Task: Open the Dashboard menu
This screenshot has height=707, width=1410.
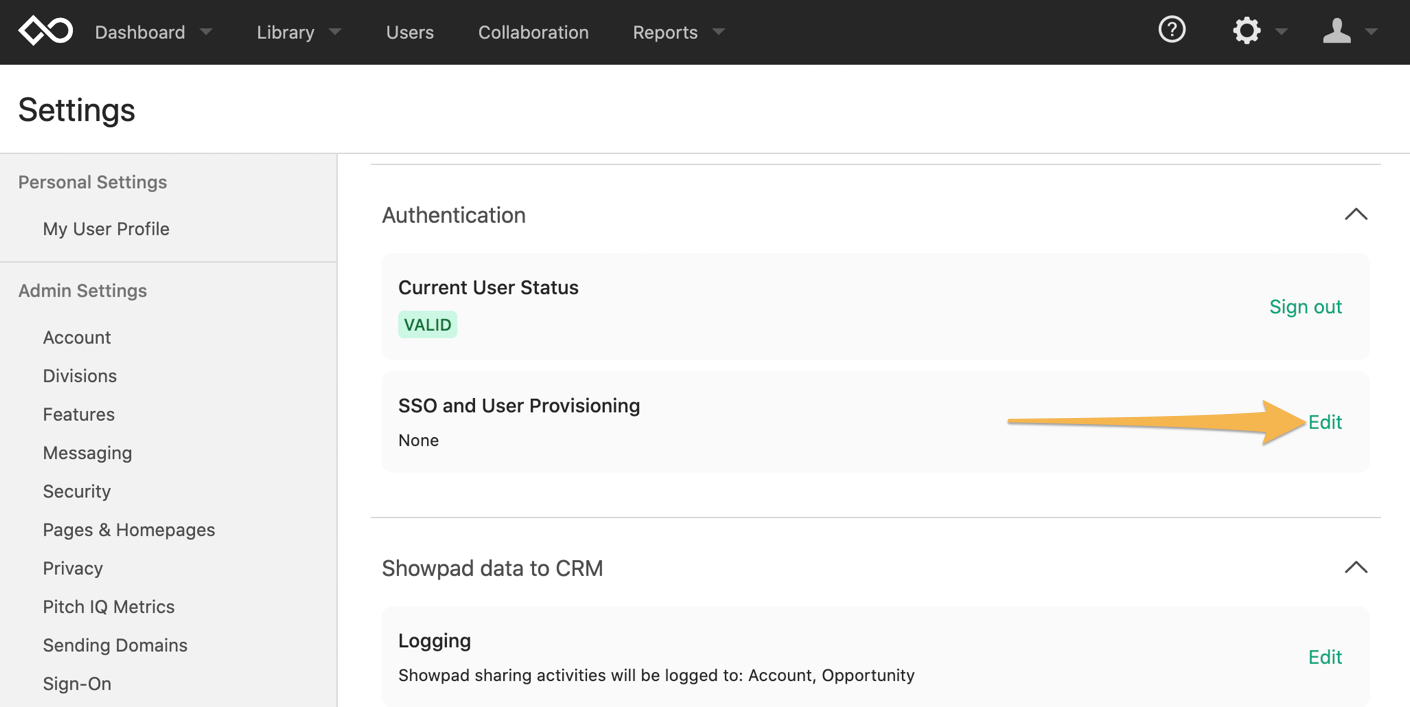Action: (x=140, y=32)
